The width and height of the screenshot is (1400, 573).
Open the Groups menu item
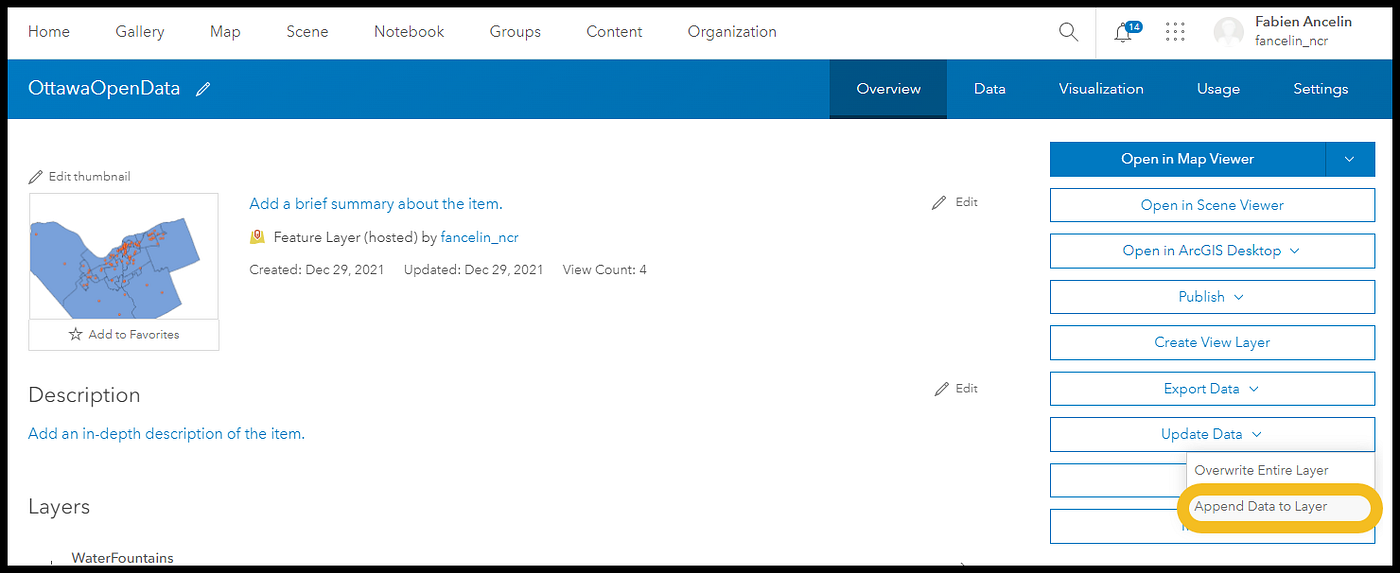[x=515, y=32]
